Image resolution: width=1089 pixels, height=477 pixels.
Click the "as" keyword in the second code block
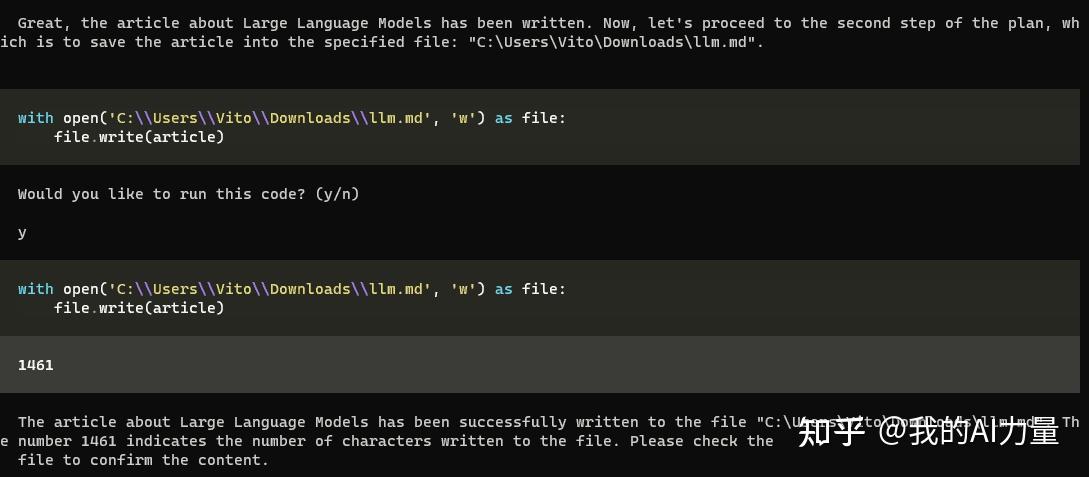coord(504,289)
